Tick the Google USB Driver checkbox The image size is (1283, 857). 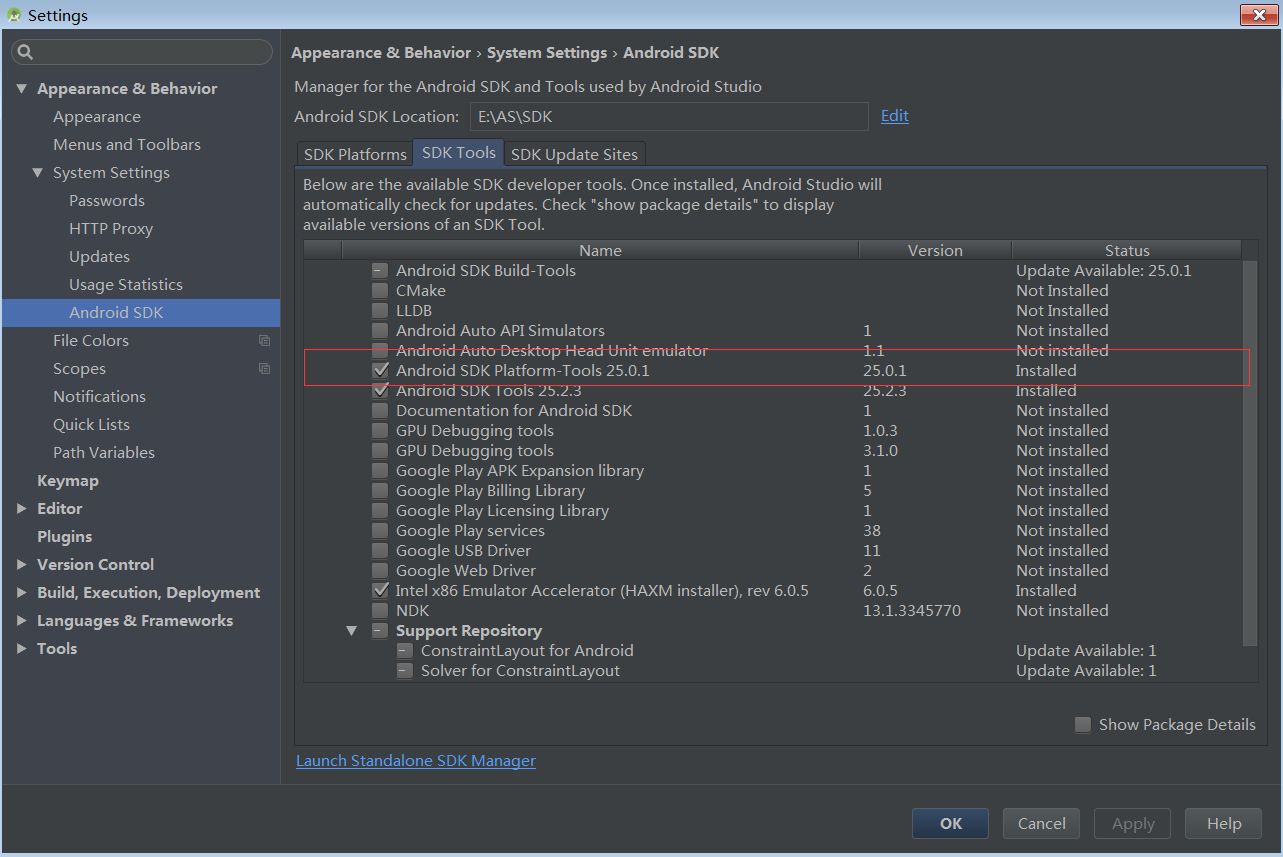coord(380,551)
